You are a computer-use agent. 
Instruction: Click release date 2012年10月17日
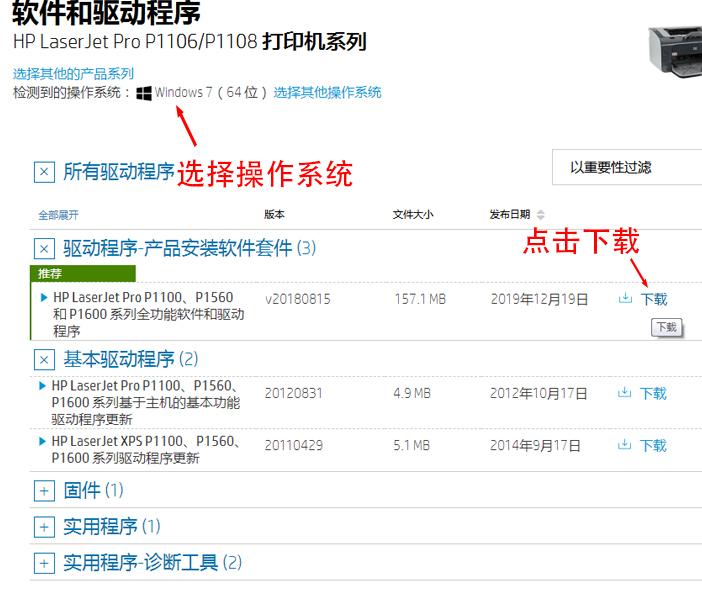coord(538,394)
